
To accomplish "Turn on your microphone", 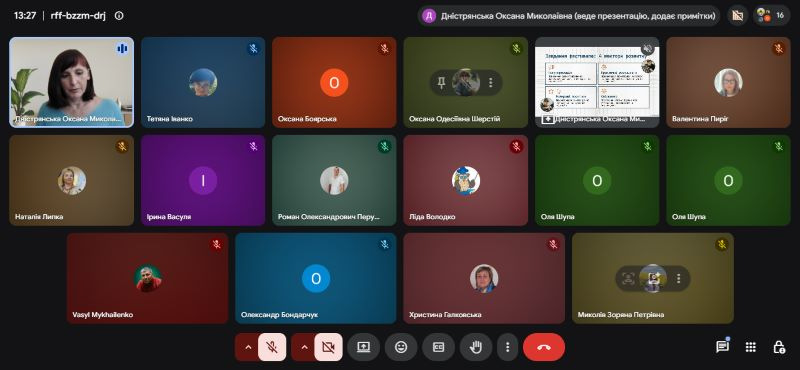I will pos(272,347).
